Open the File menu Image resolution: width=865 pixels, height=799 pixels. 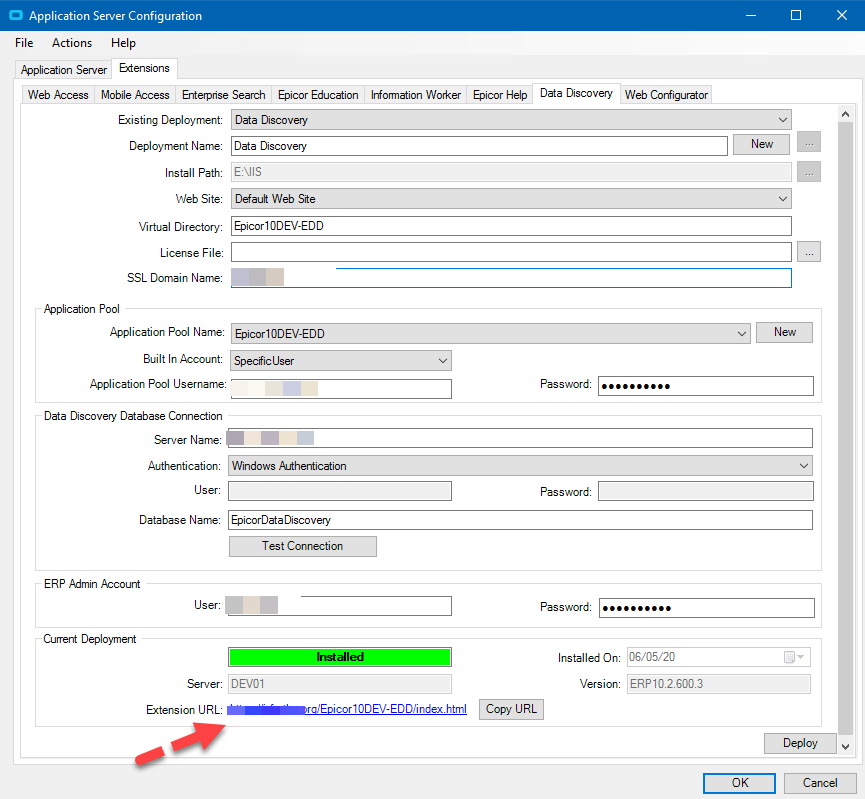(x=24, y=43)
